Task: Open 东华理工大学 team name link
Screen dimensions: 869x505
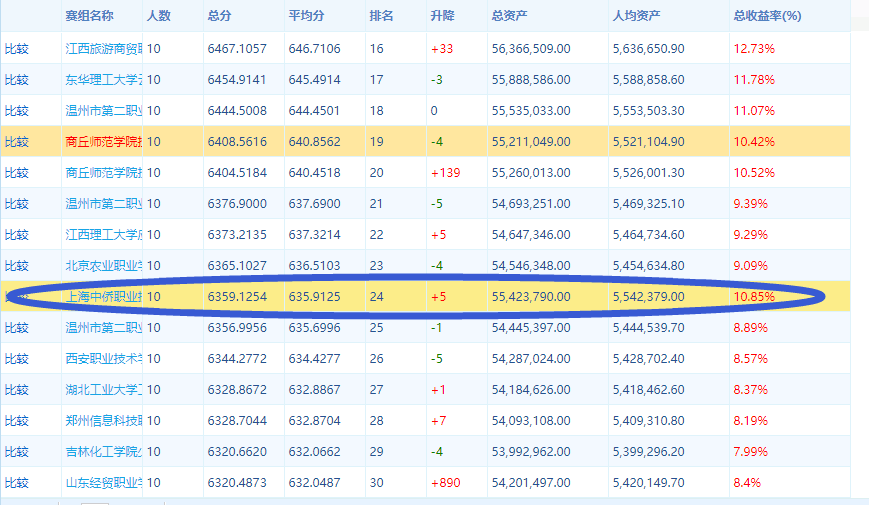Action: pos(103,79)
